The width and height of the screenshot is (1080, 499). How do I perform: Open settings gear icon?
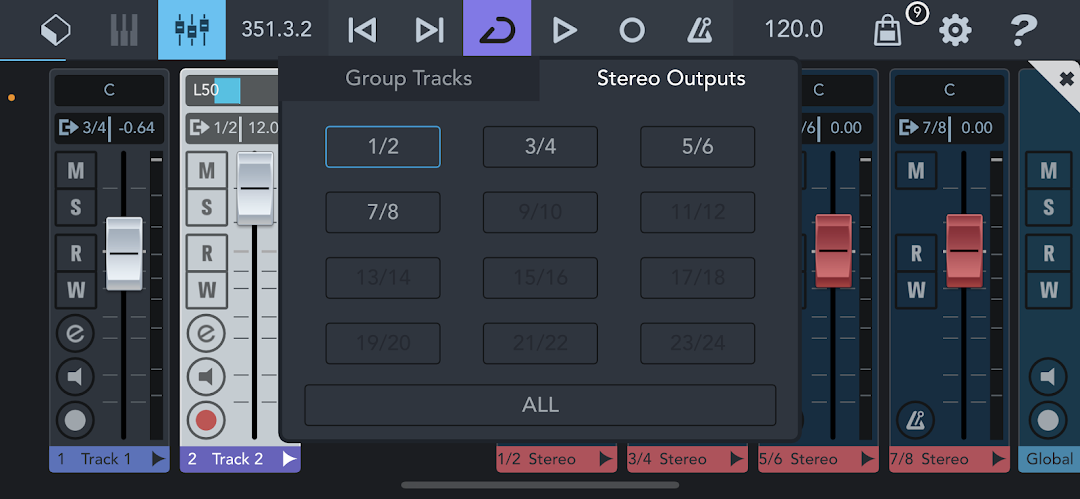[955, 30]
